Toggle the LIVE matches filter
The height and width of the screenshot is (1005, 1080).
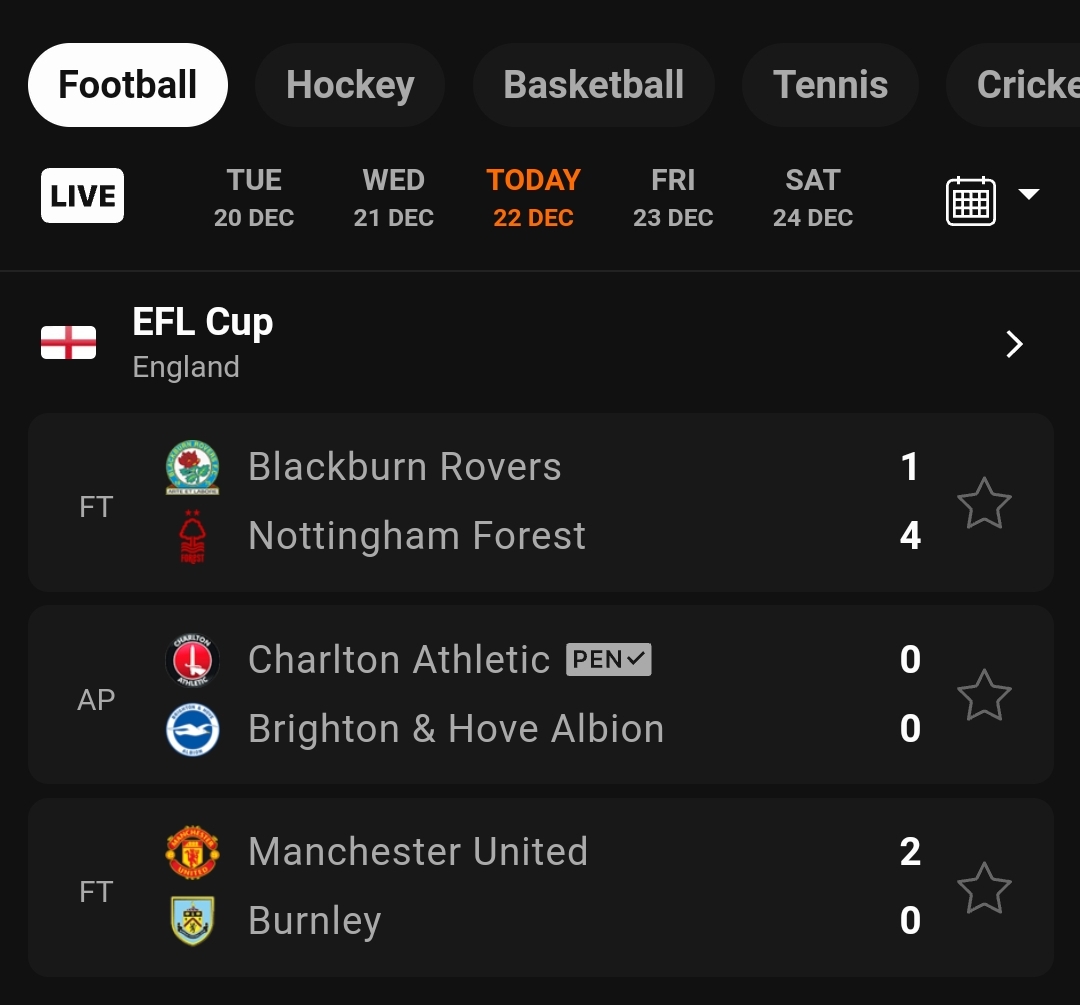coord(83,196)
